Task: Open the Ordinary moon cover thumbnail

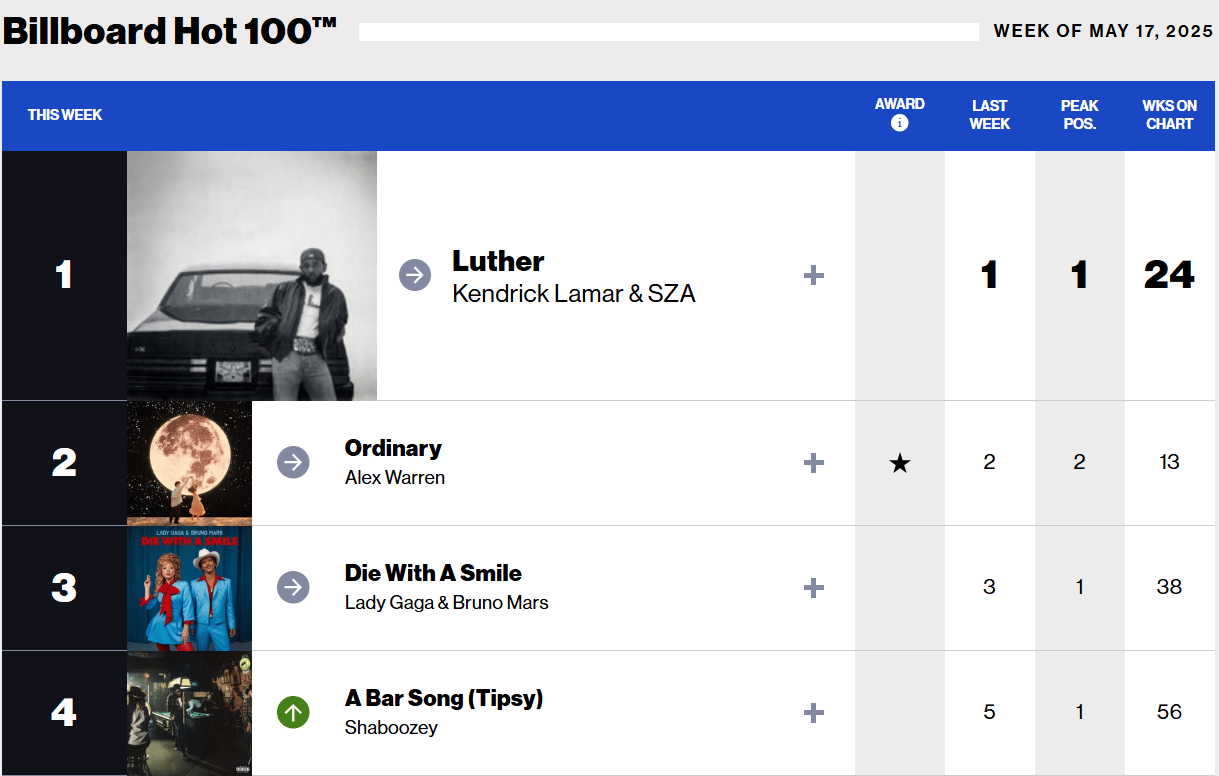Action: pyautogui.click(x=189, y=463)
